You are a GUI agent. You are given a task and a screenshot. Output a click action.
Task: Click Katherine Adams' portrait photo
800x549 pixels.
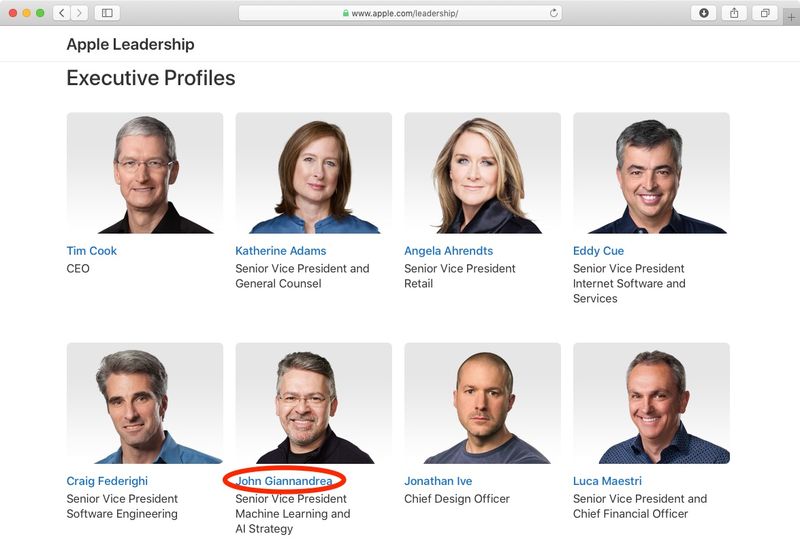click(x=314, y=173)
